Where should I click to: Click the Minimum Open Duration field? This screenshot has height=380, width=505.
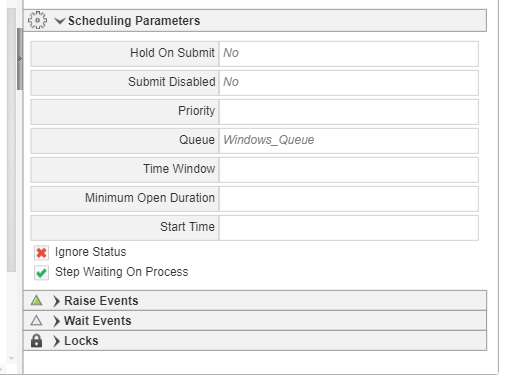point(349,198)
